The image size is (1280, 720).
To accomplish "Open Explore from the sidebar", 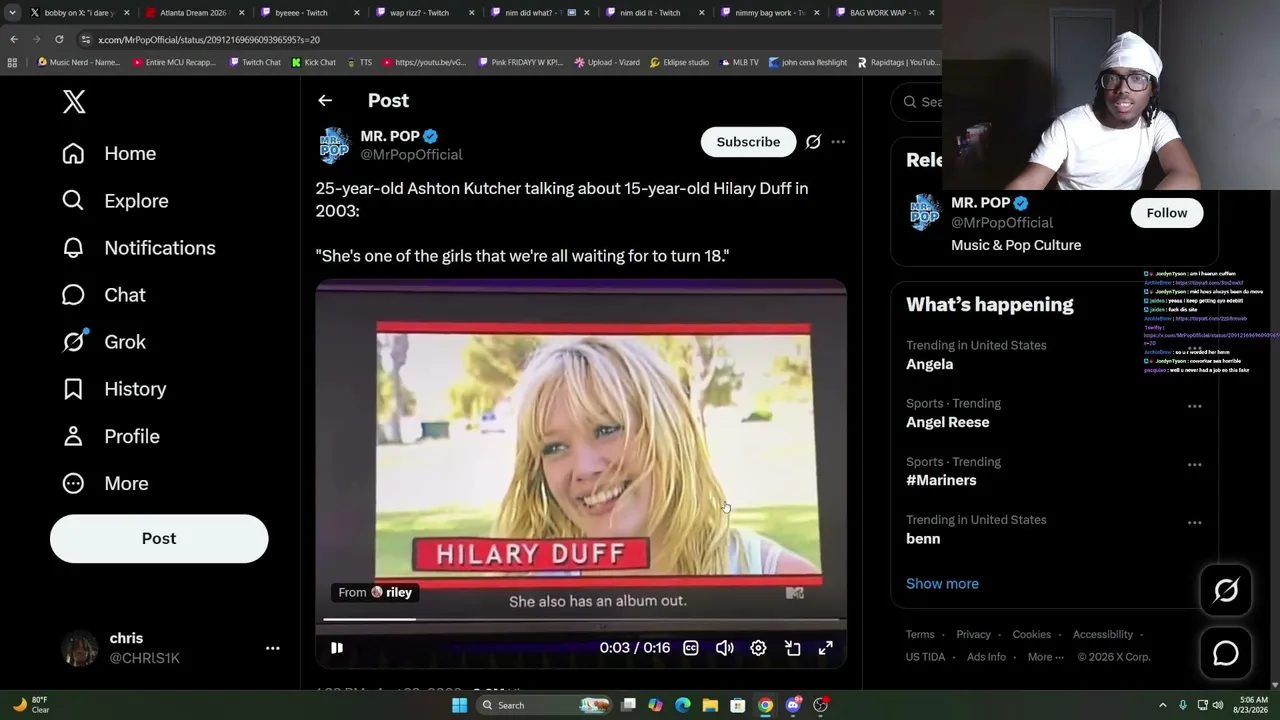I will (x=115, y=200).
